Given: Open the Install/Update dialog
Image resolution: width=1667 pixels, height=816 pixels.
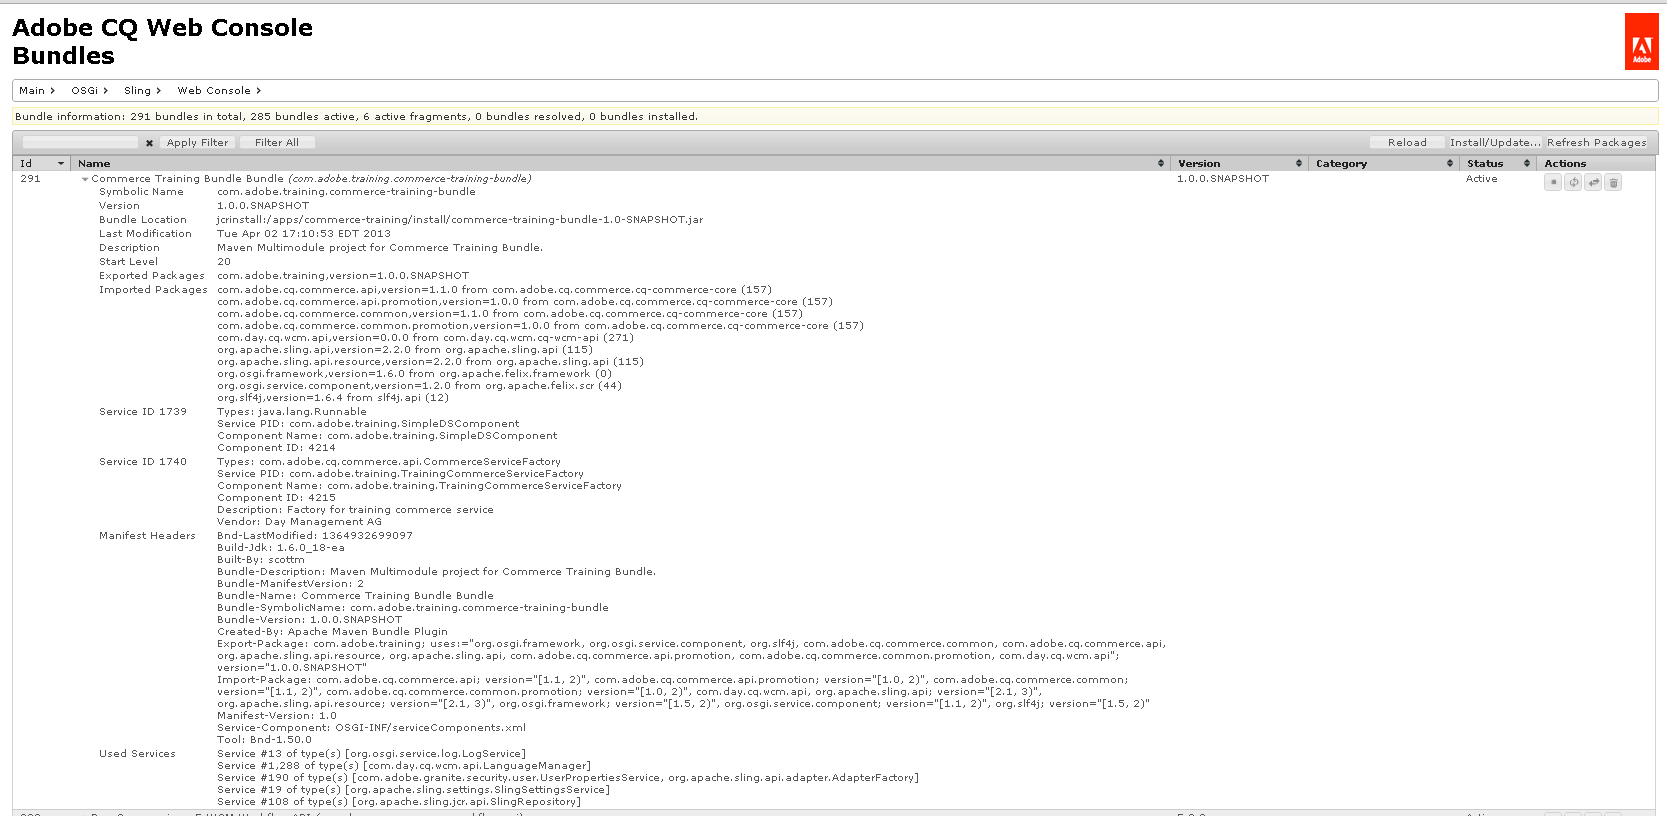Looking at the screenshot, I should 1495,143.
